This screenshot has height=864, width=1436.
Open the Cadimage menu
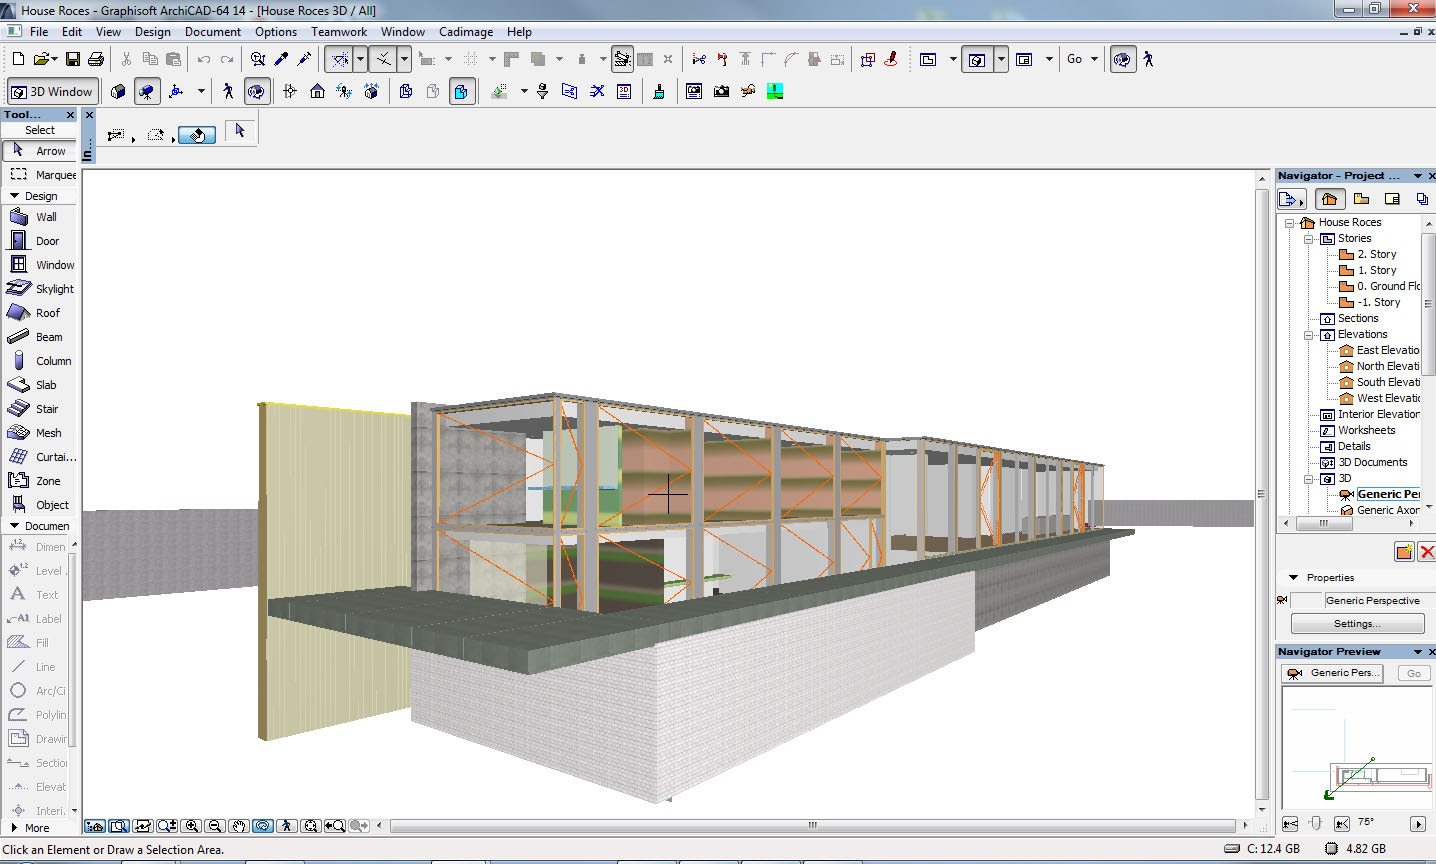[466, 32]
